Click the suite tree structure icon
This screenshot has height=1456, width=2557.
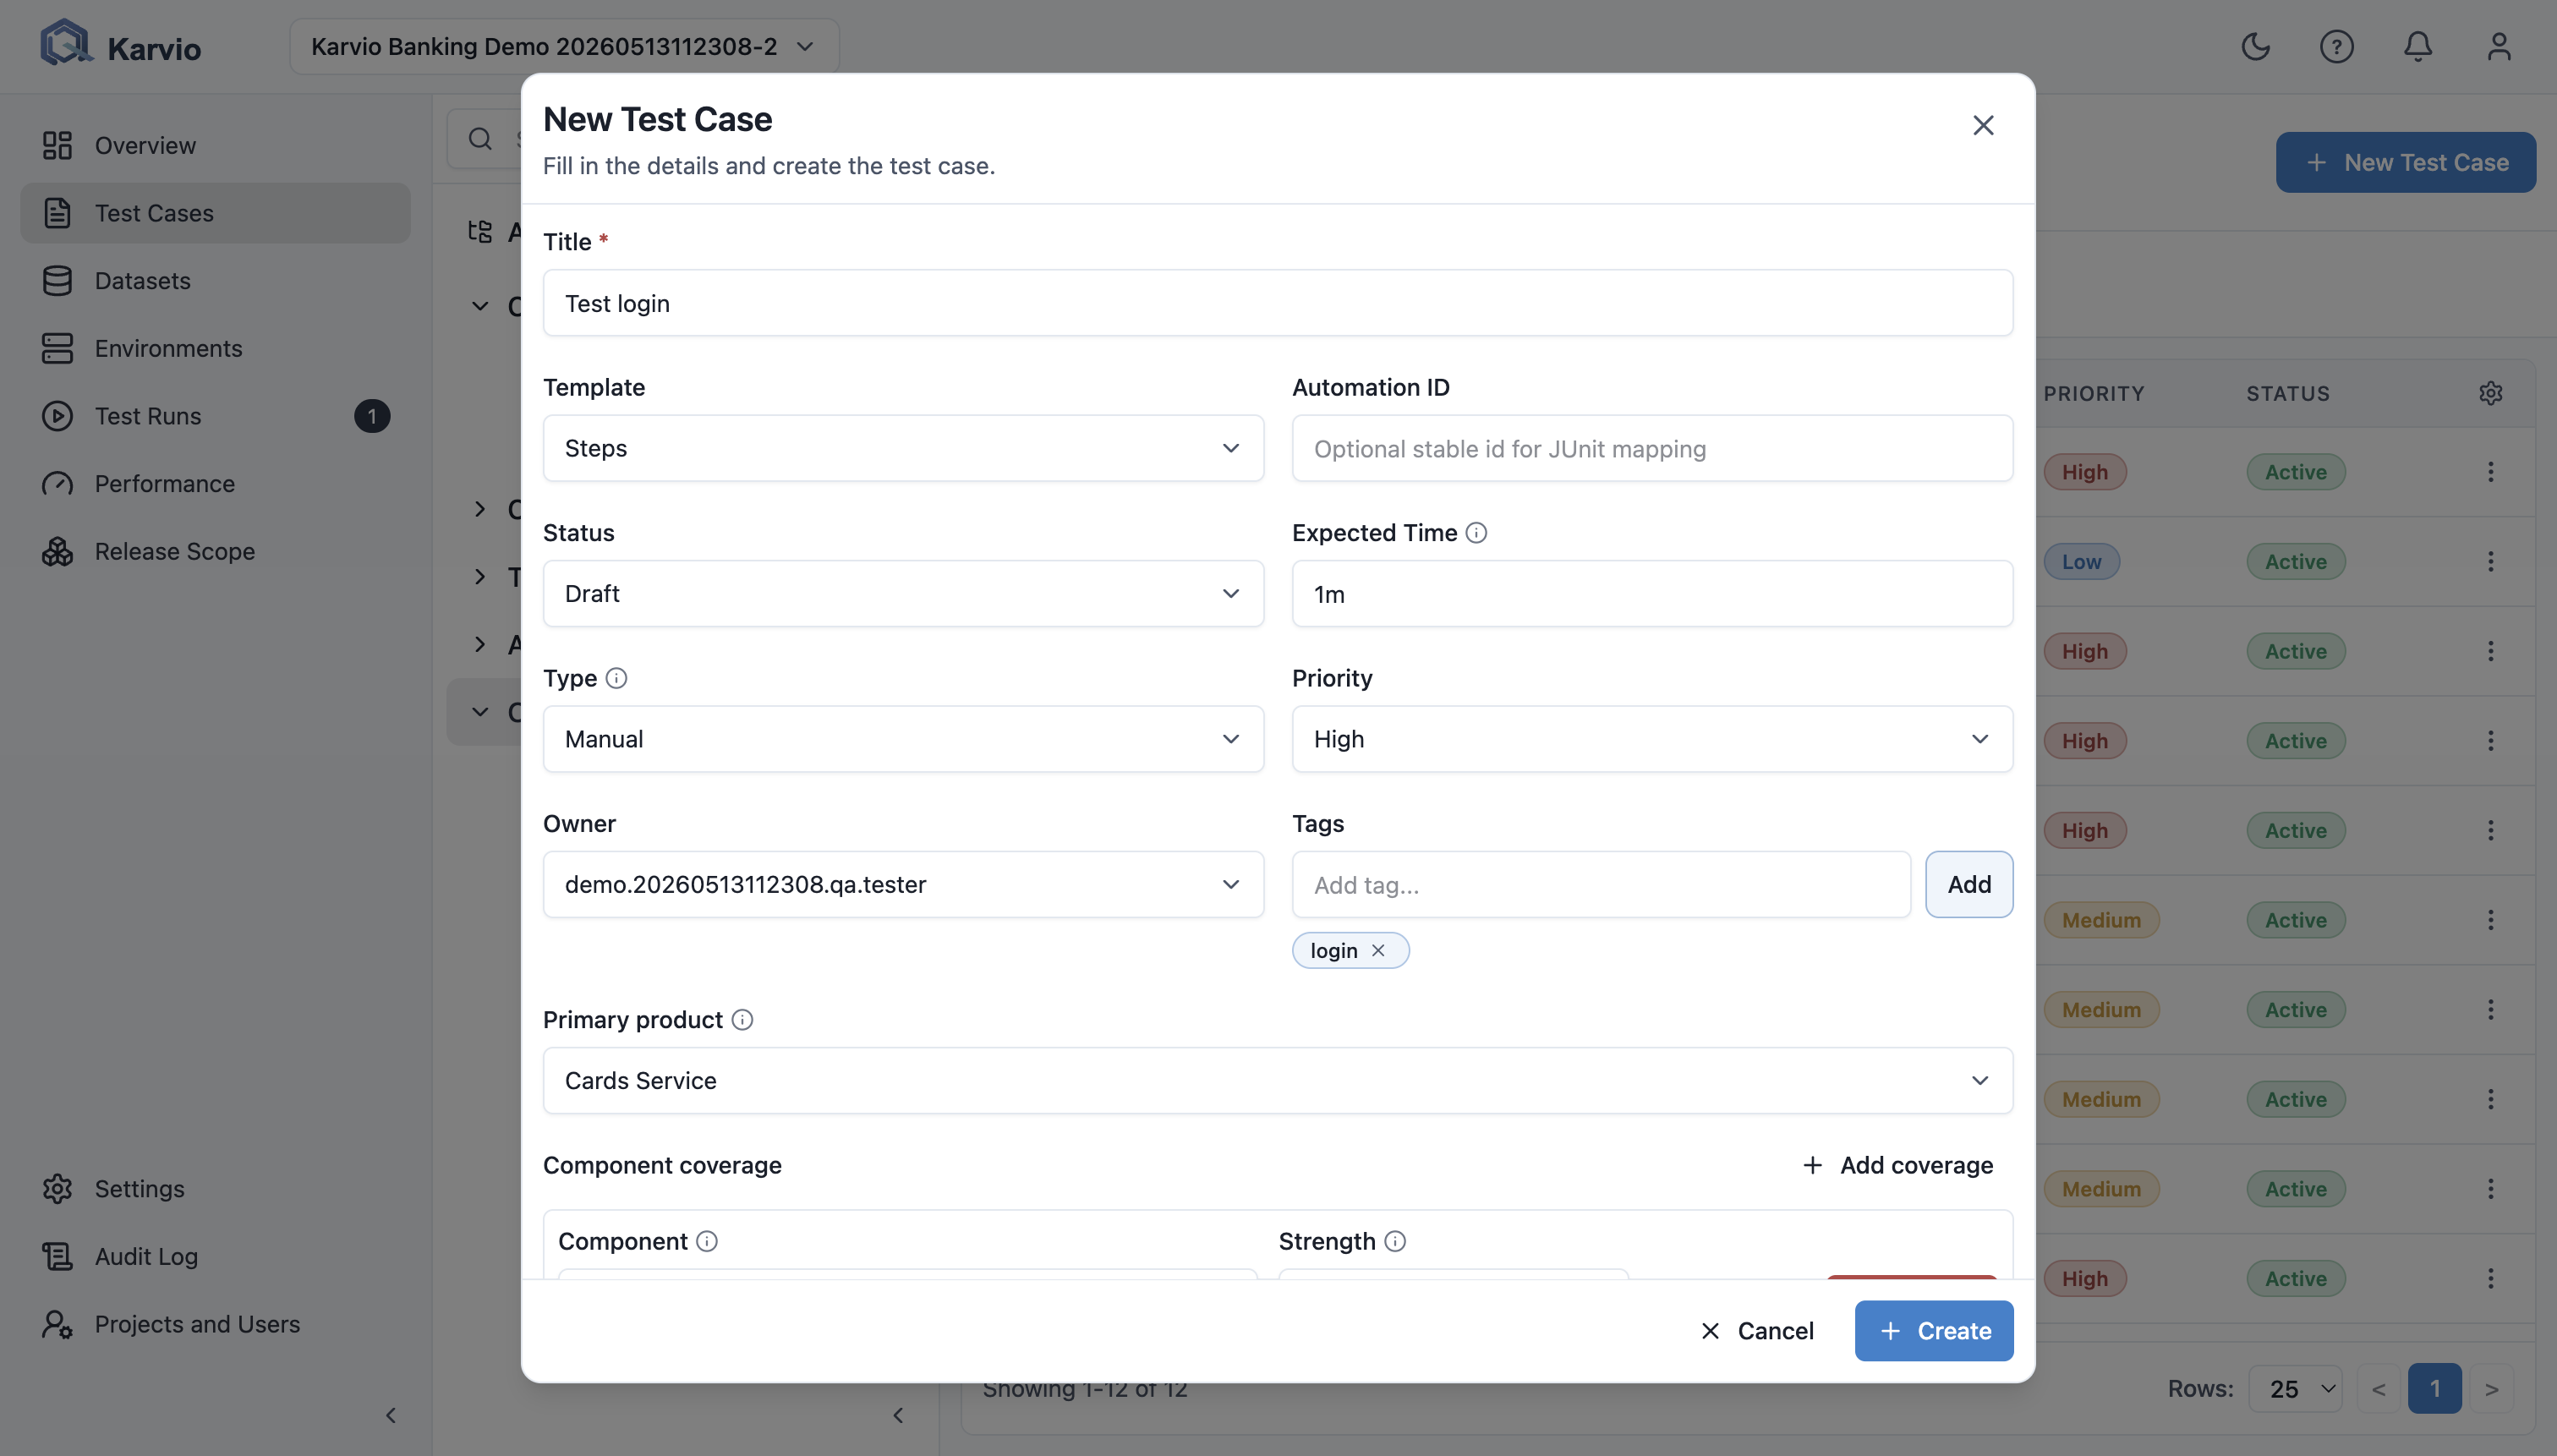tap(480, 232)
